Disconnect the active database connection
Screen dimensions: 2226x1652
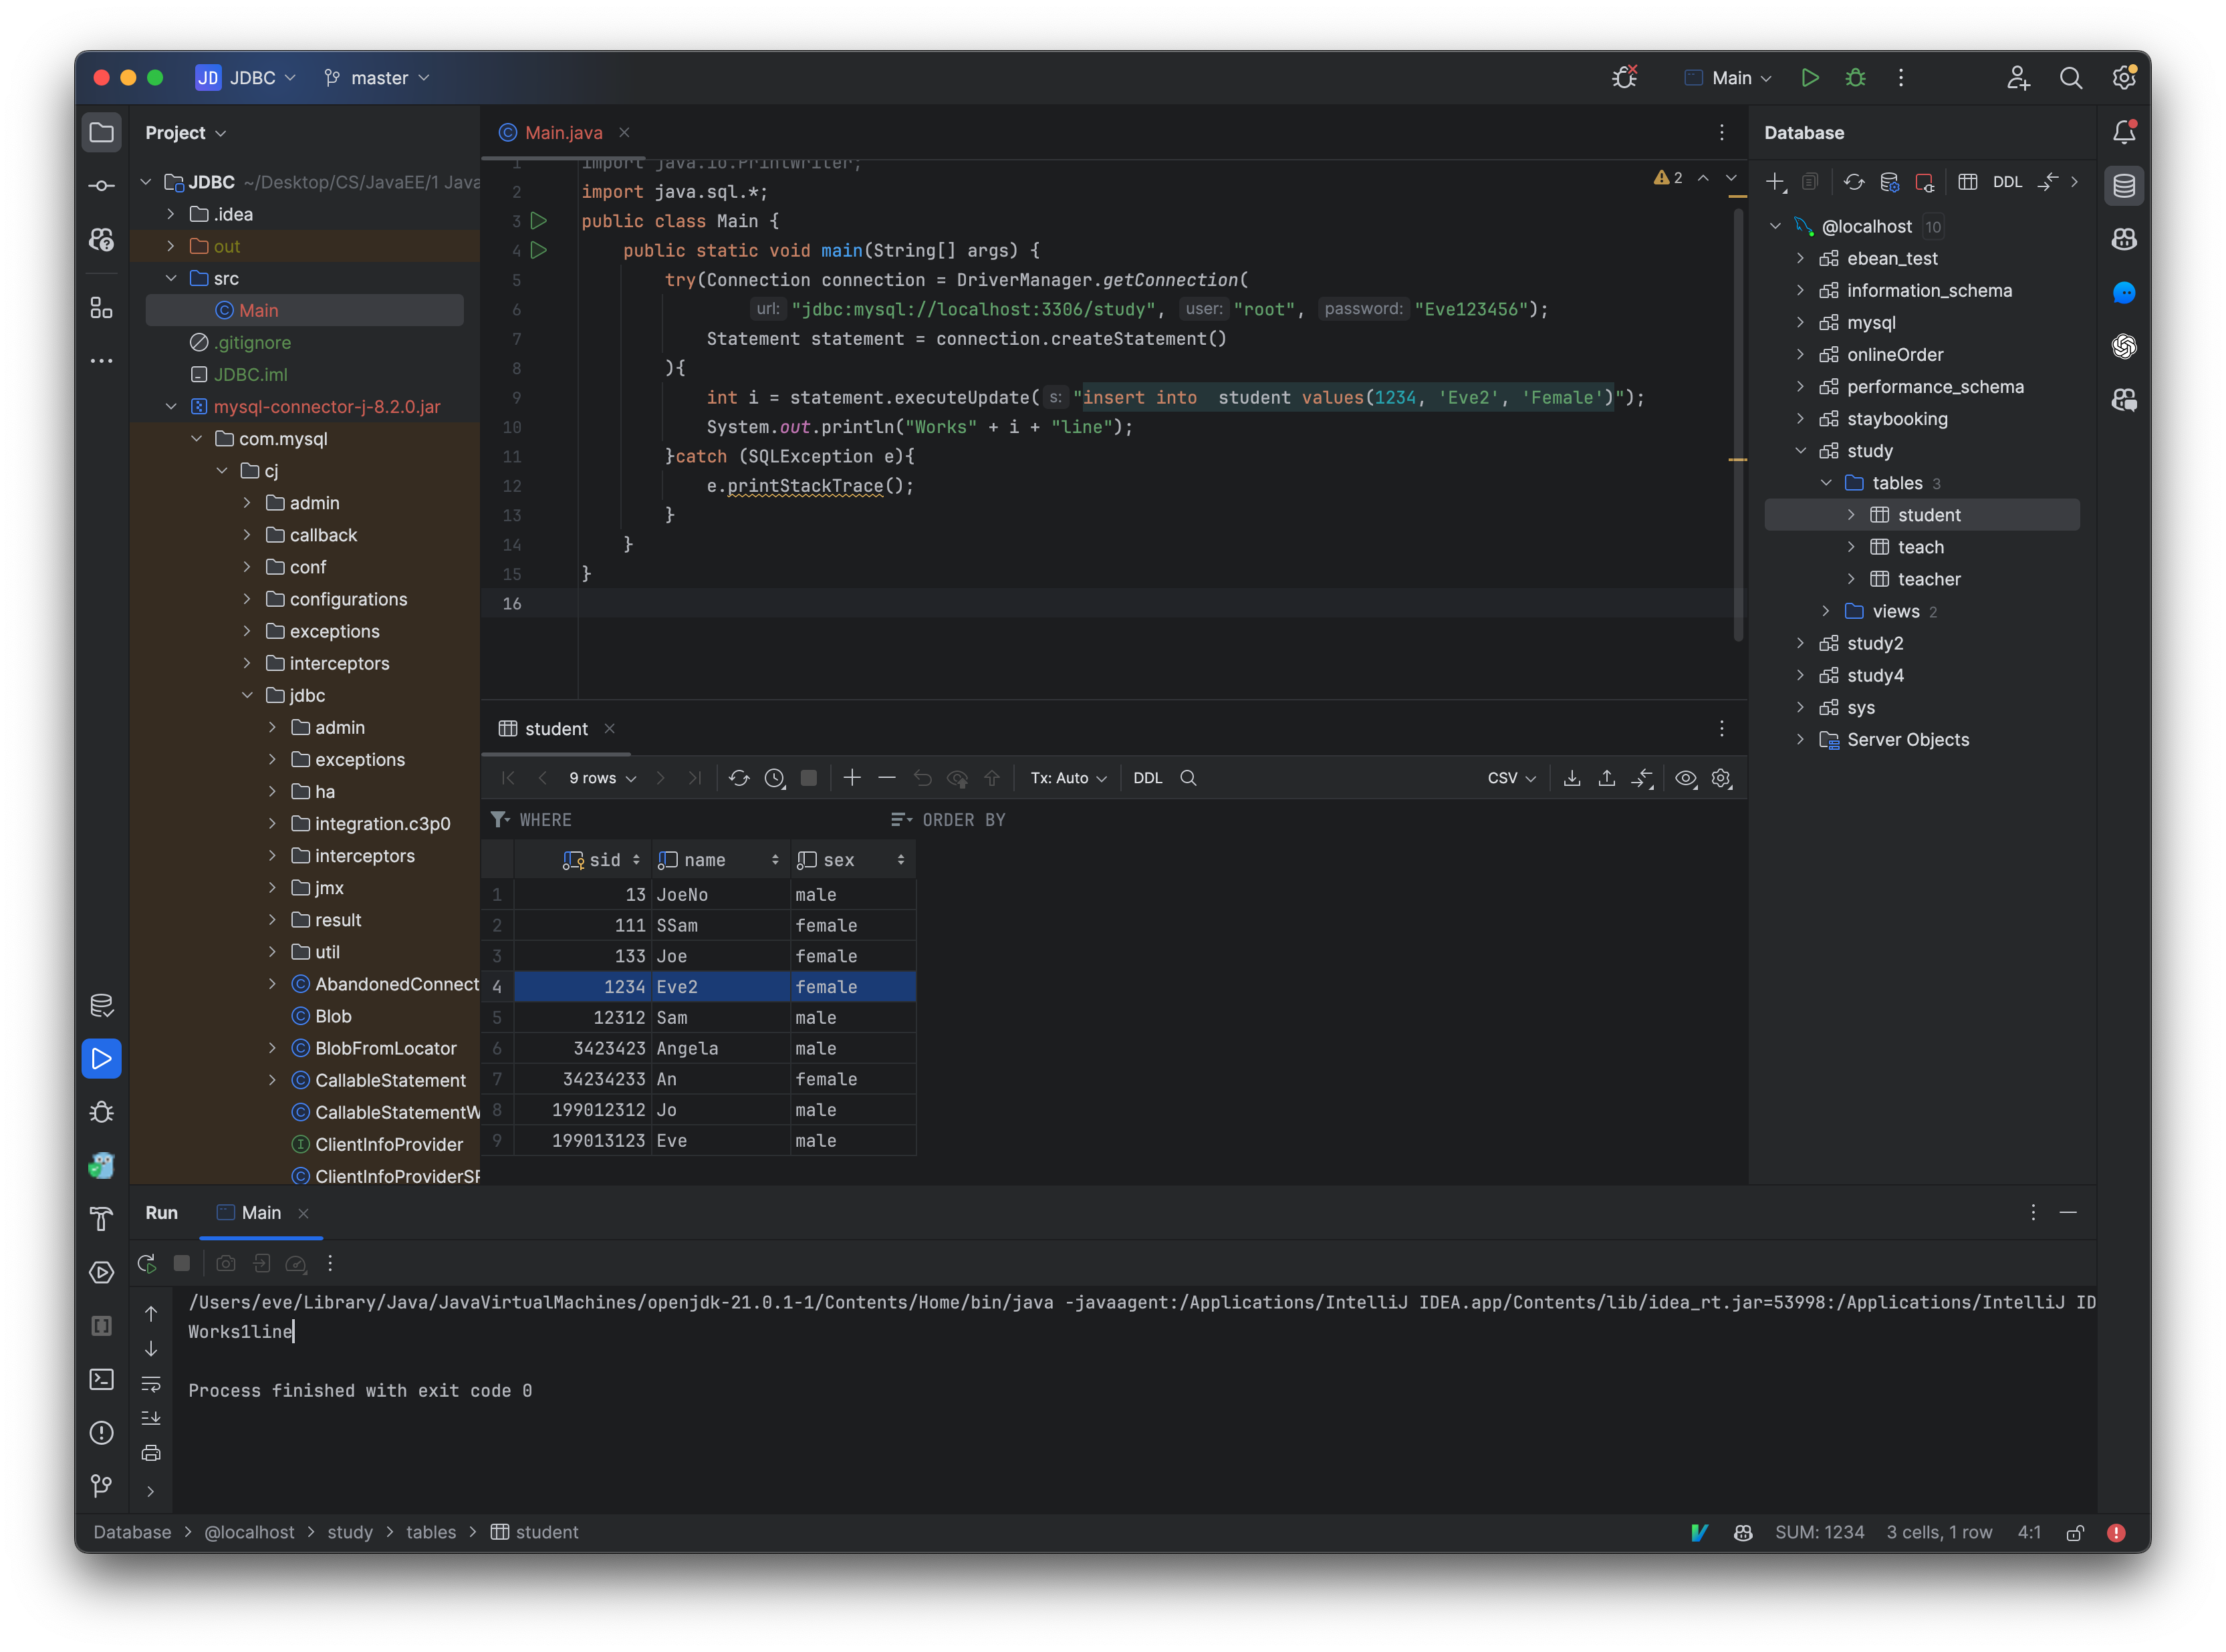[x=1925, y=182]
